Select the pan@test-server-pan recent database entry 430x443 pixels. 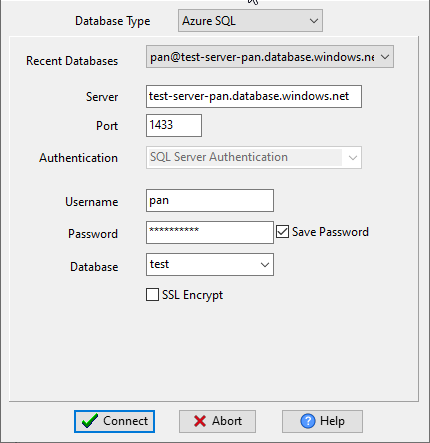pyautogui.click(x=262, y=57)
